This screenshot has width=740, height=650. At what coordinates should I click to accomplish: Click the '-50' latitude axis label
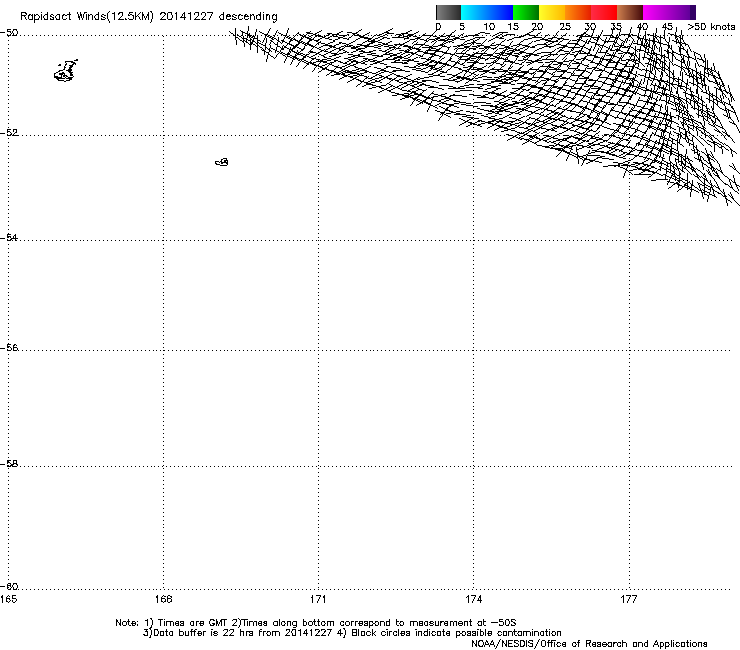(x=9, y=33)
